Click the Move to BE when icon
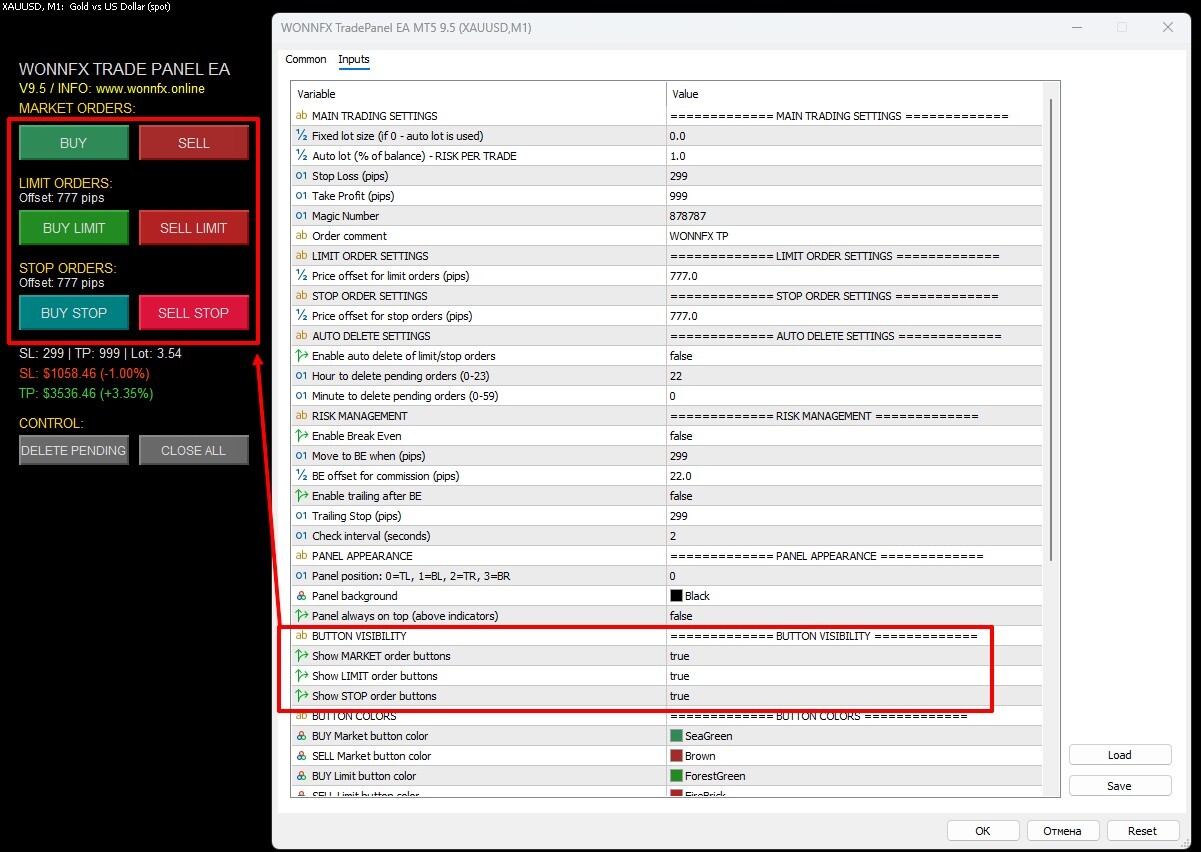 point(301,456)
